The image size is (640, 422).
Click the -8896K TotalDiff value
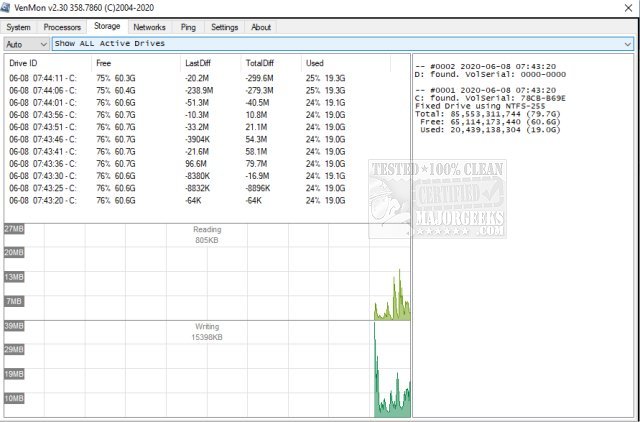pos(258,189)
